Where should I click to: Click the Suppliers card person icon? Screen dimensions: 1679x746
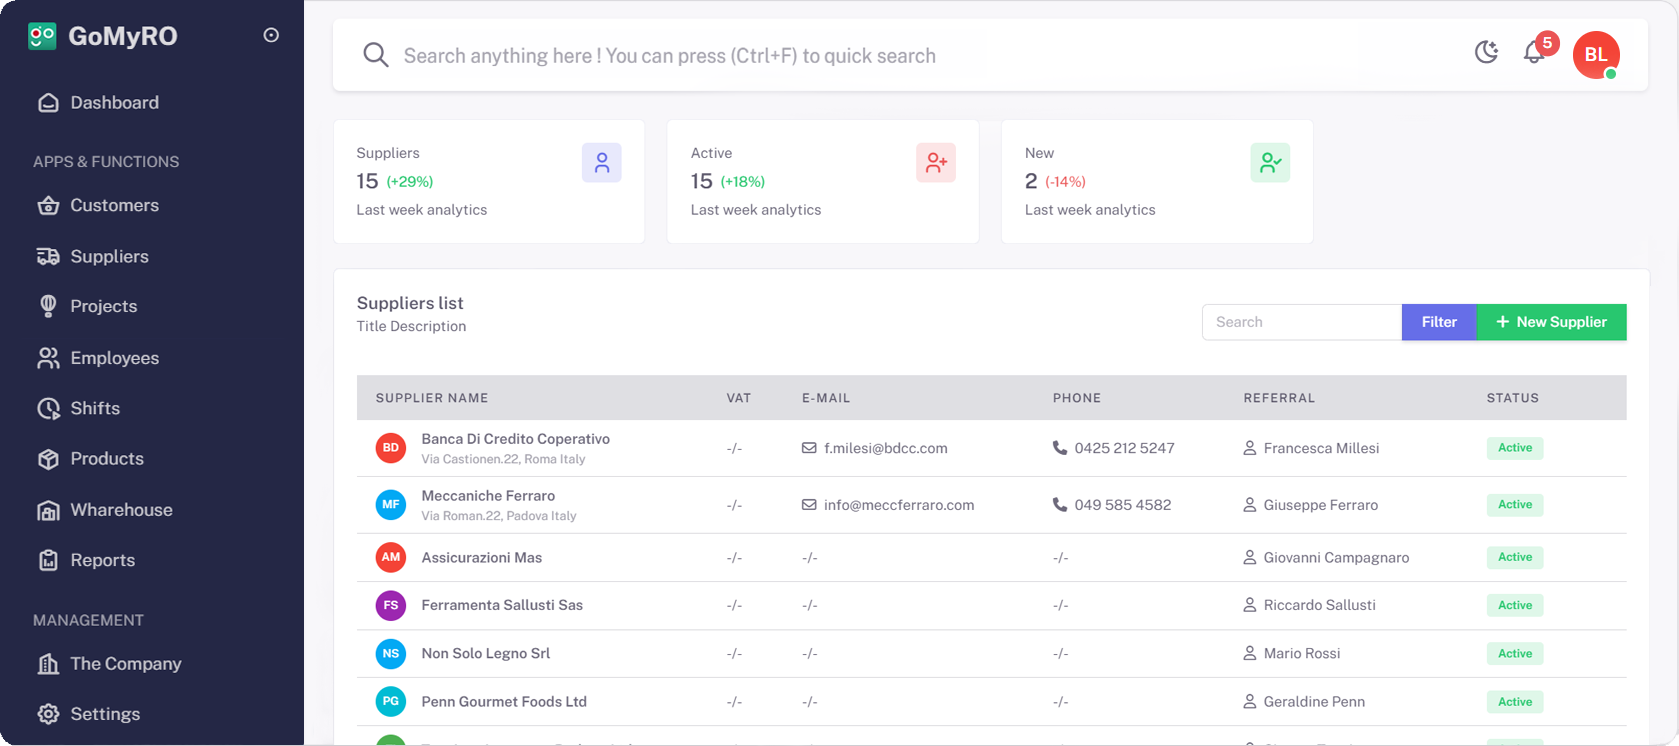coord(601,163)
